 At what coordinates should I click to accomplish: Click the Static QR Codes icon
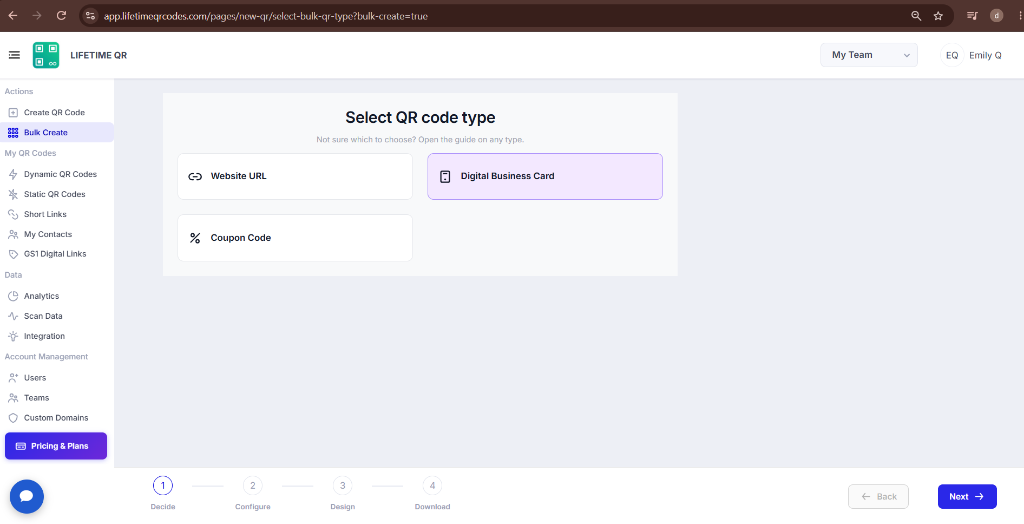[x=12, y=194]
